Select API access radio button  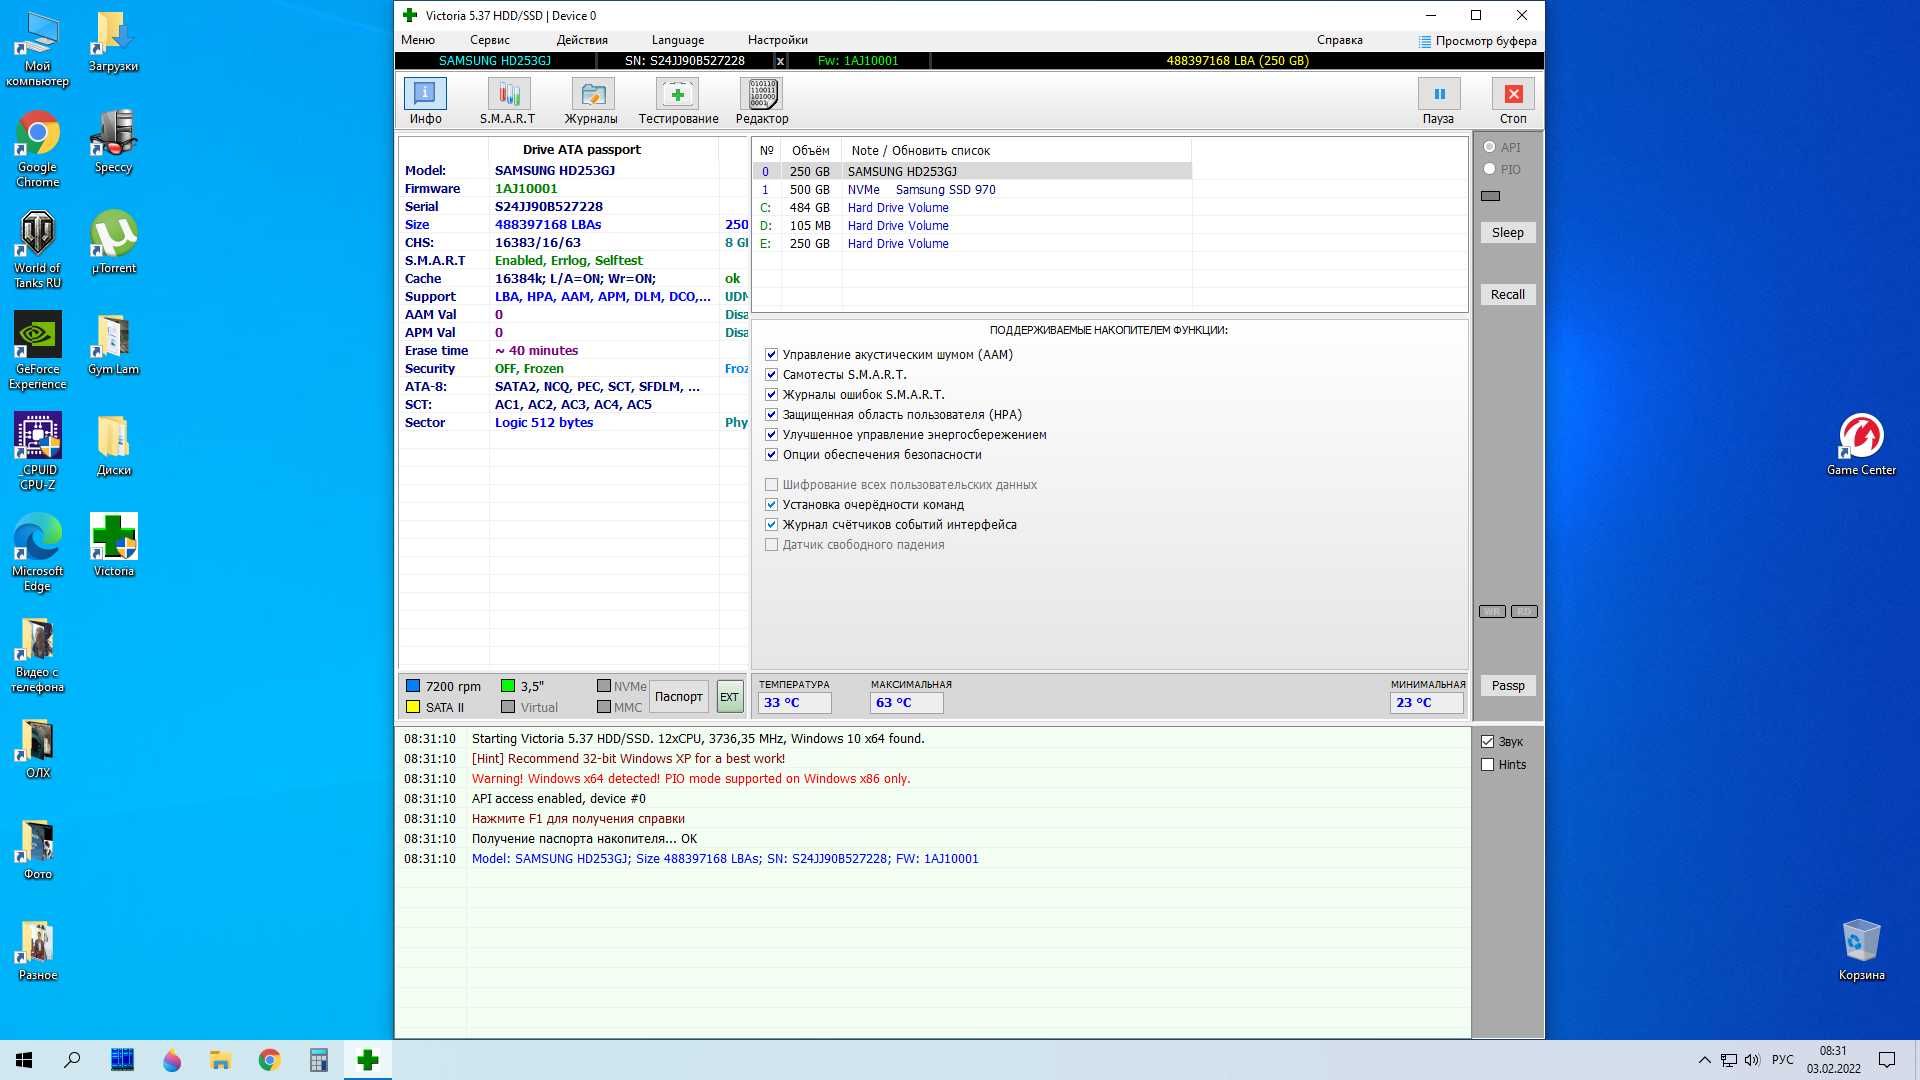(1489, 147)
